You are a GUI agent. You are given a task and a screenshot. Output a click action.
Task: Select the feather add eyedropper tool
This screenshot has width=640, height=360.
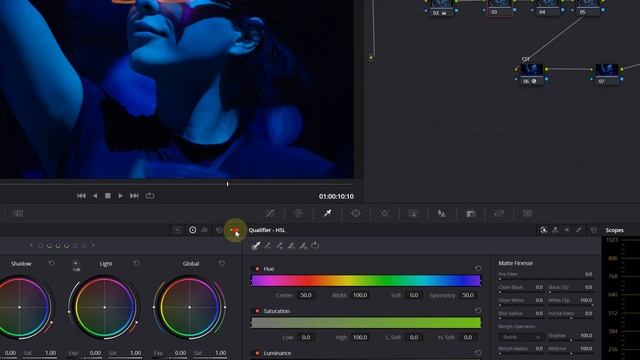[303, 245]
